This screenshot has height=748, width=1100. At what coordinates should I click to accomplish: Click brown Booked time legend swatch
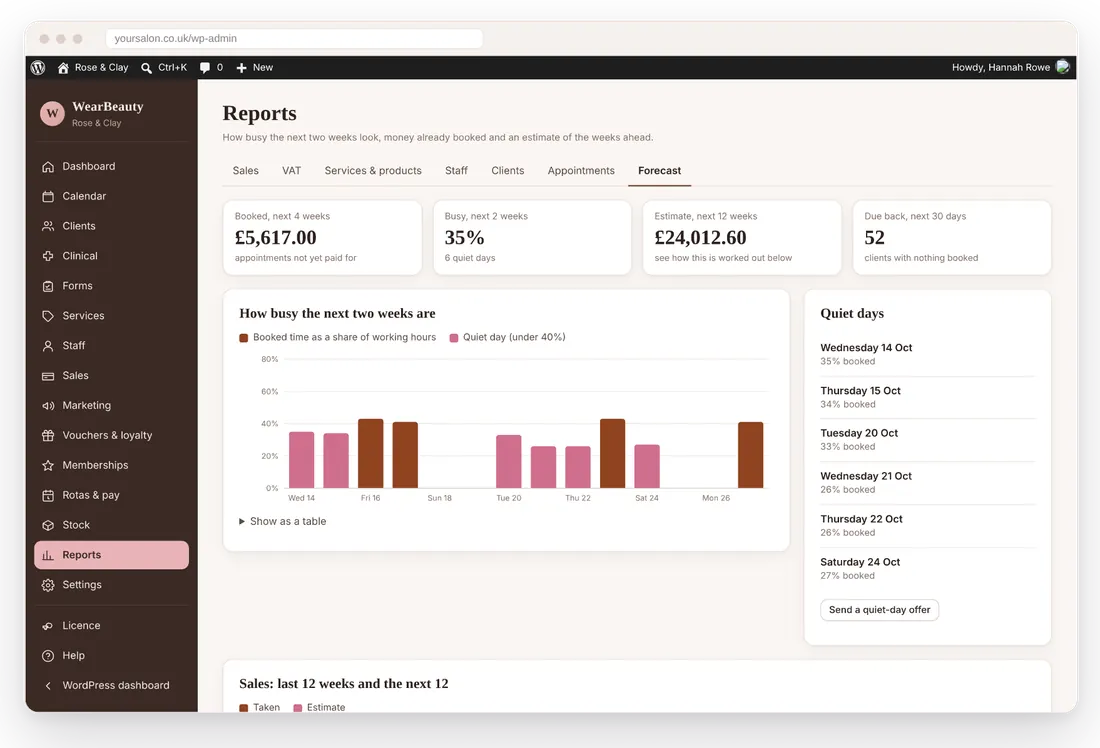pyautogui.click(x=243, y=338)
